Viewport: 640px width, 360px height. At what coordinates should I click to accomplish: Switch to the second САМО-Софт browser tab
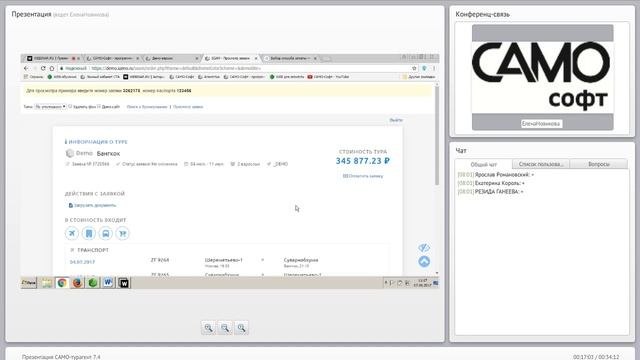click(x=112, y=58)
